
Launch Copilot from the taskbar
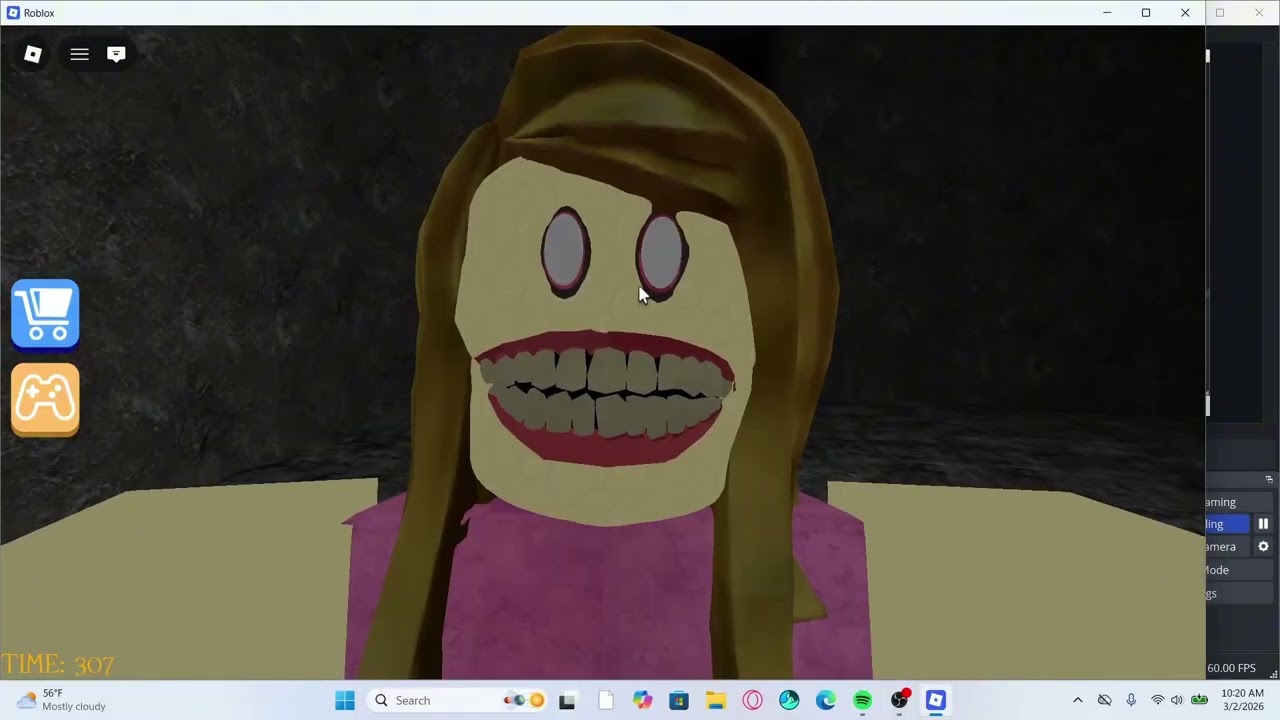[x=642, y=700]
